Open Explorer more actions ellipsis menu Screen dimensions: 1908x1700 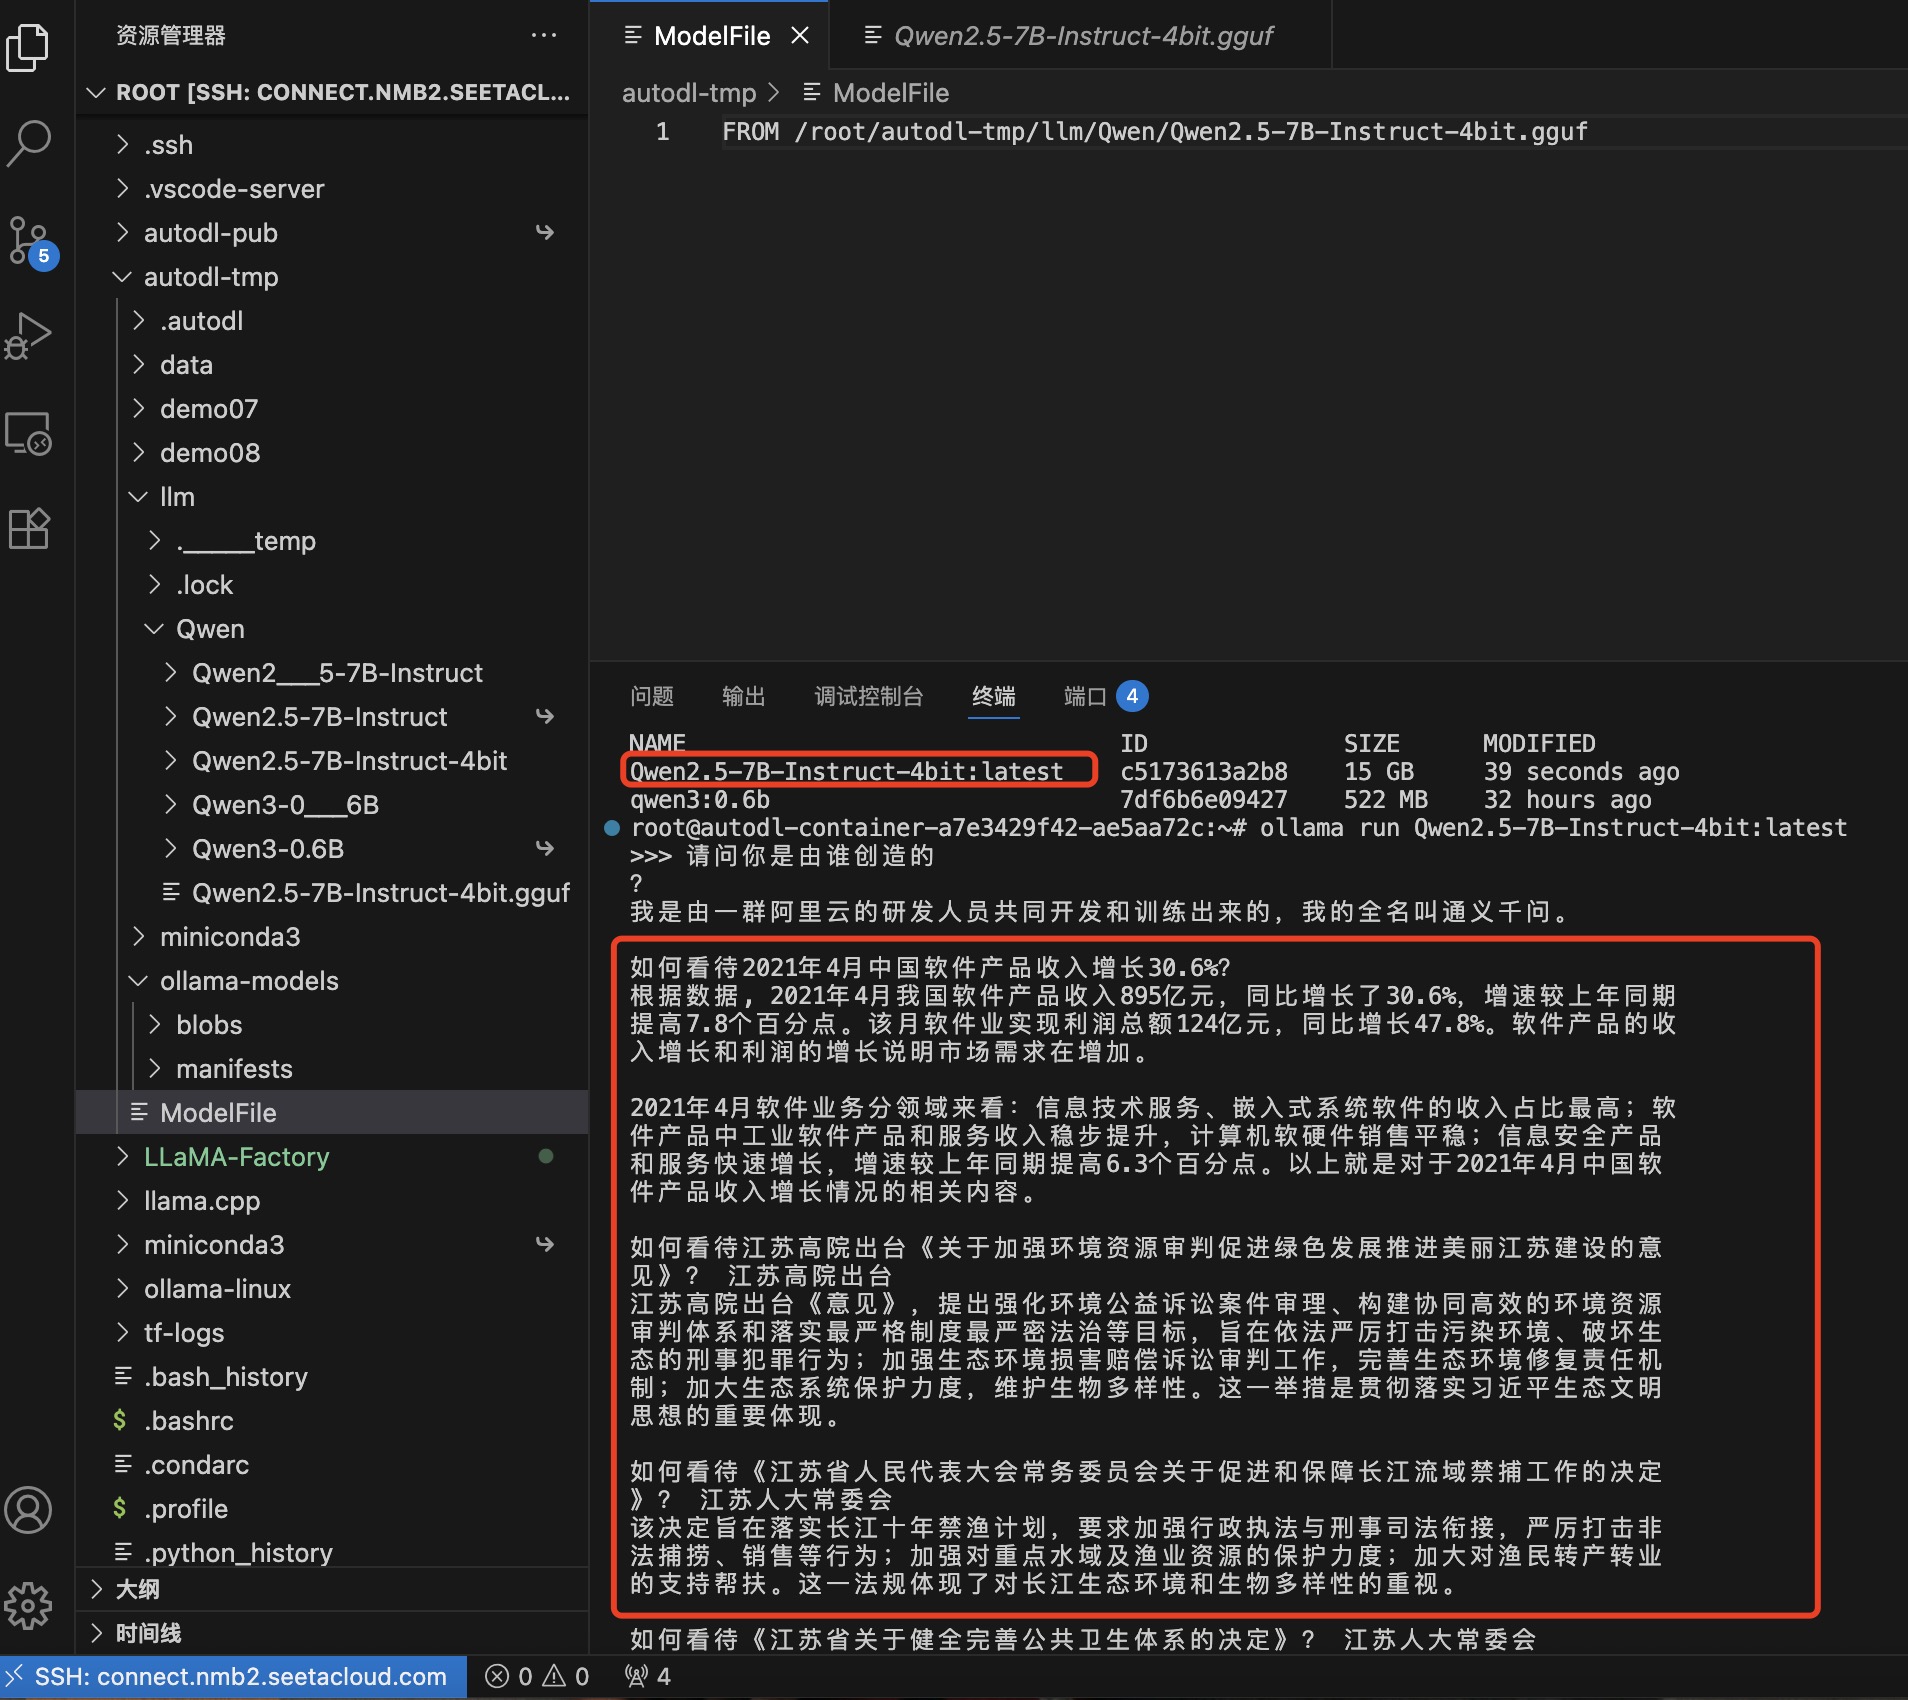click(544, 36)
